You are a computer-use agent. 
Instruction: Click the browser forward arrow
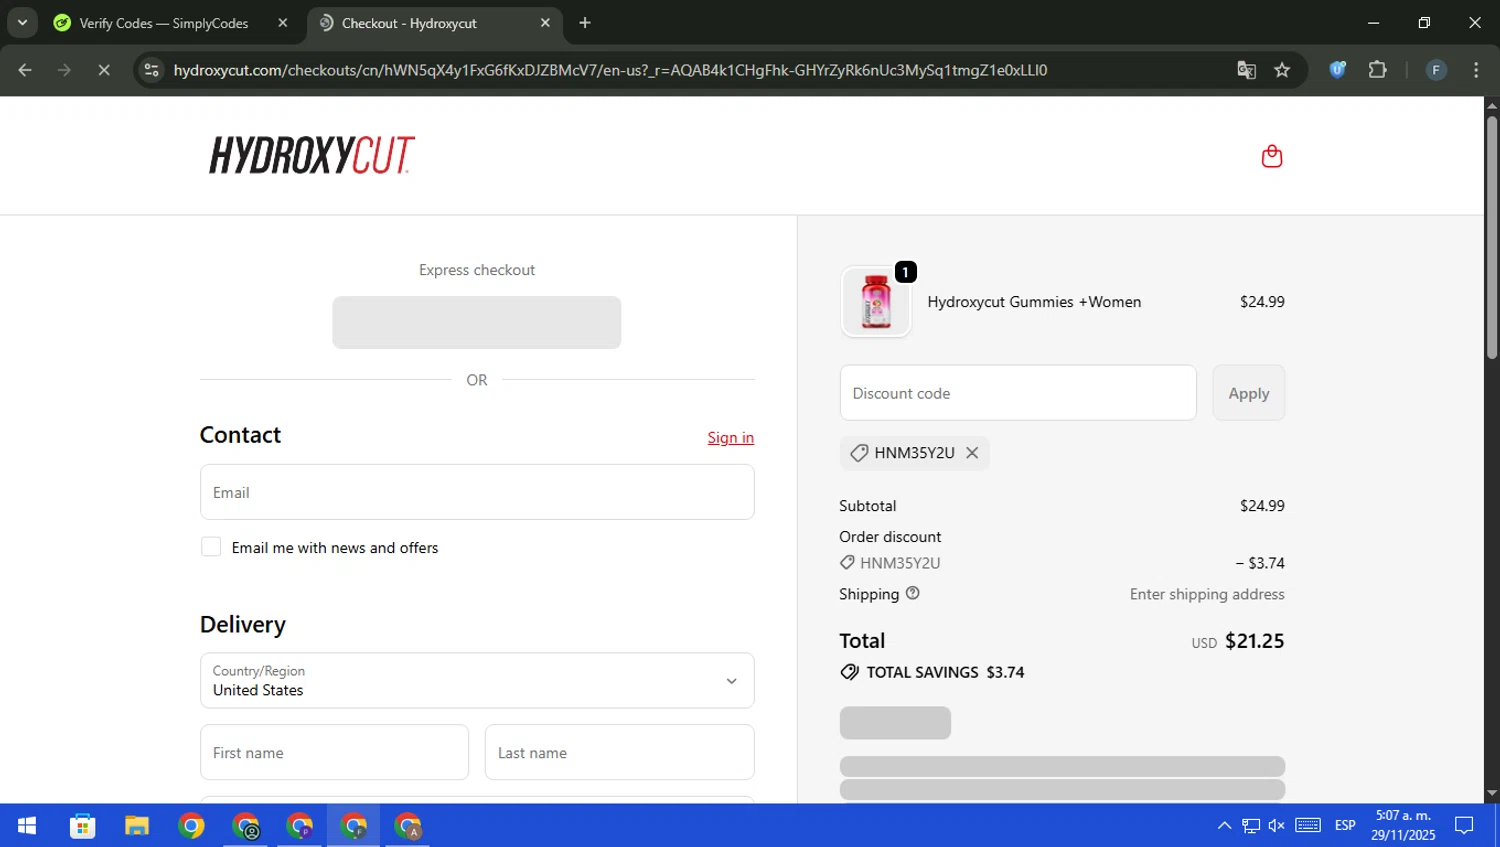(64, 70)
